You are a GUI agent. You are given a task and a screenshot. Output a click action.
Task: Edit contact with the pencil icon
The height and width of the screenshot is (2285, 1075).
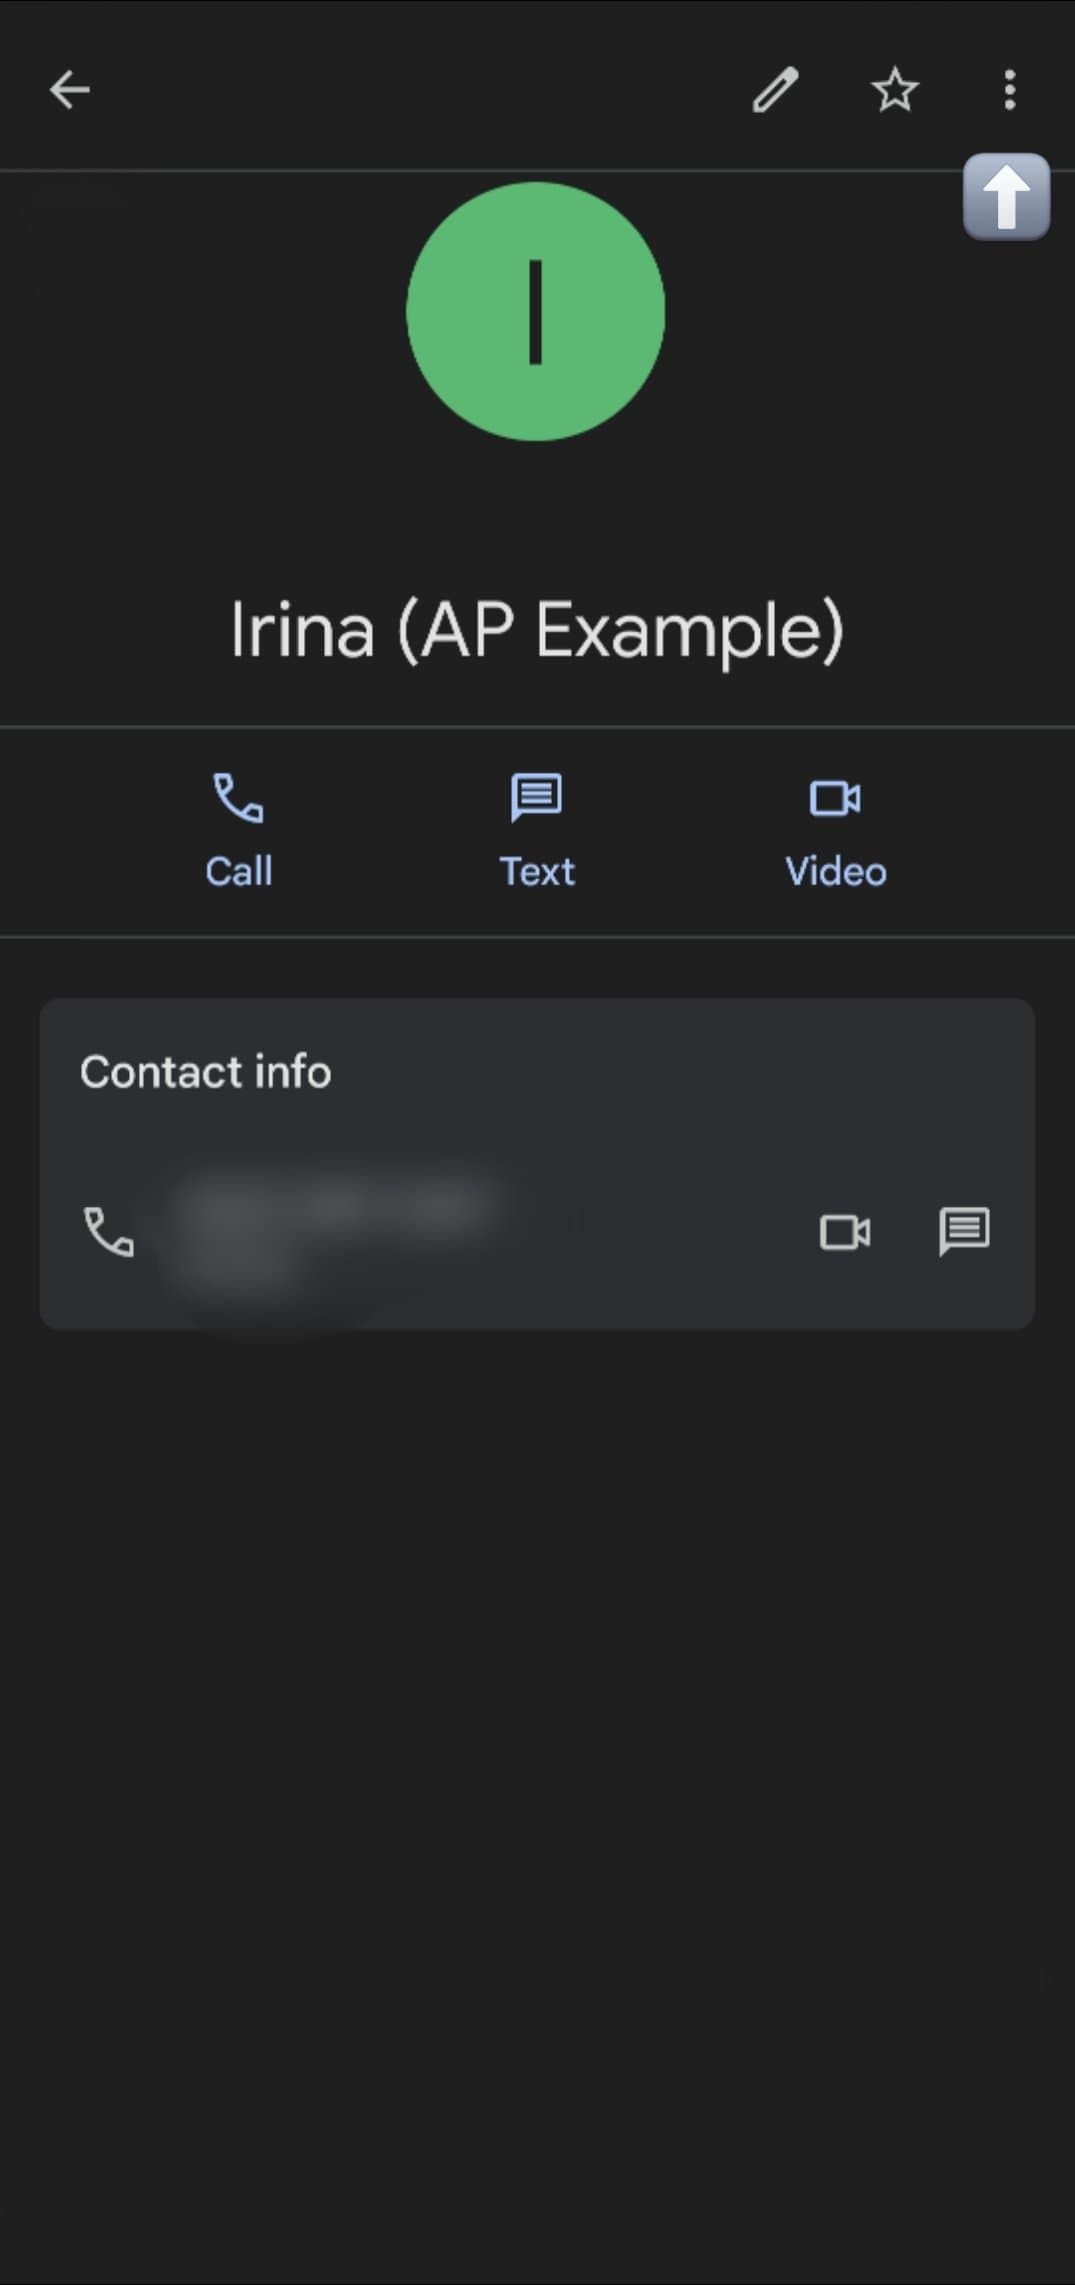[x=775, y=90]
